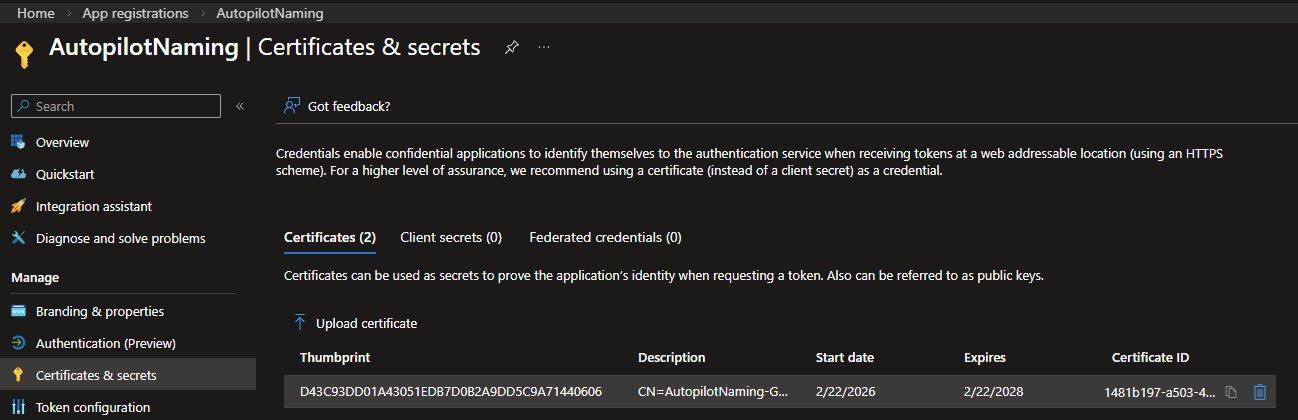
Task: Switch to Client secrets (0) tab
Action: (x=450, y=237)
